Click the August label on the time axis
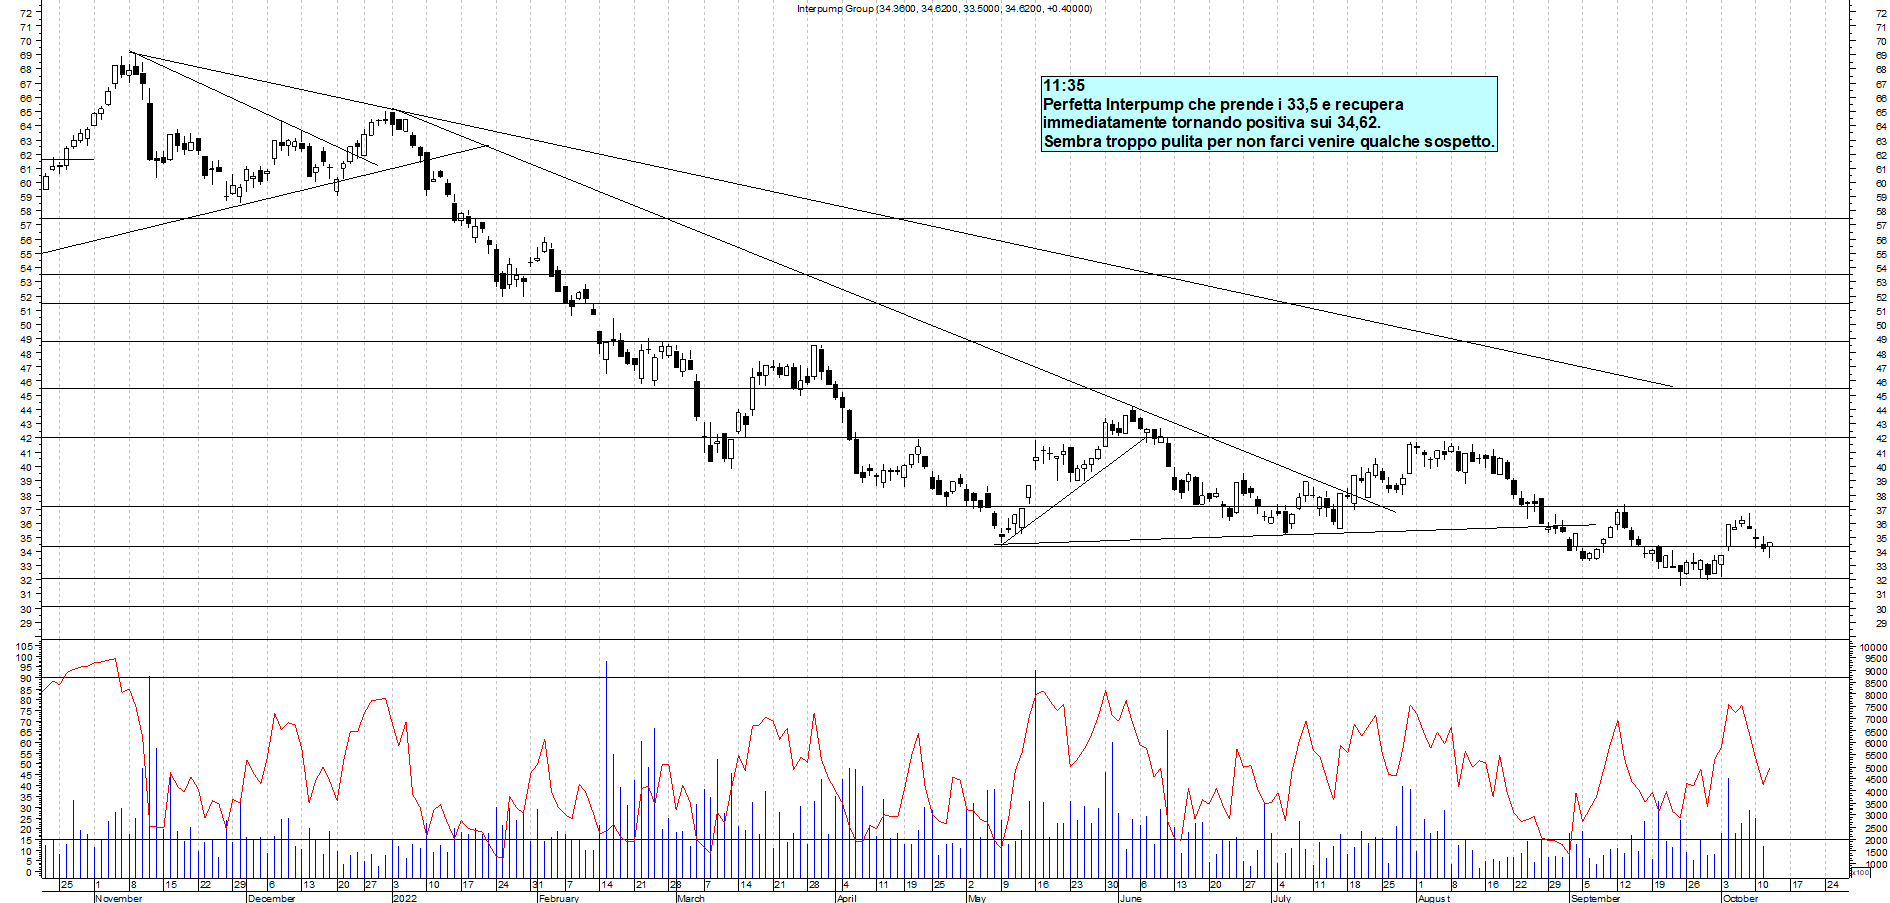Image resolution: width=1890 pixels, height=903 pixels. (1434, 898)
